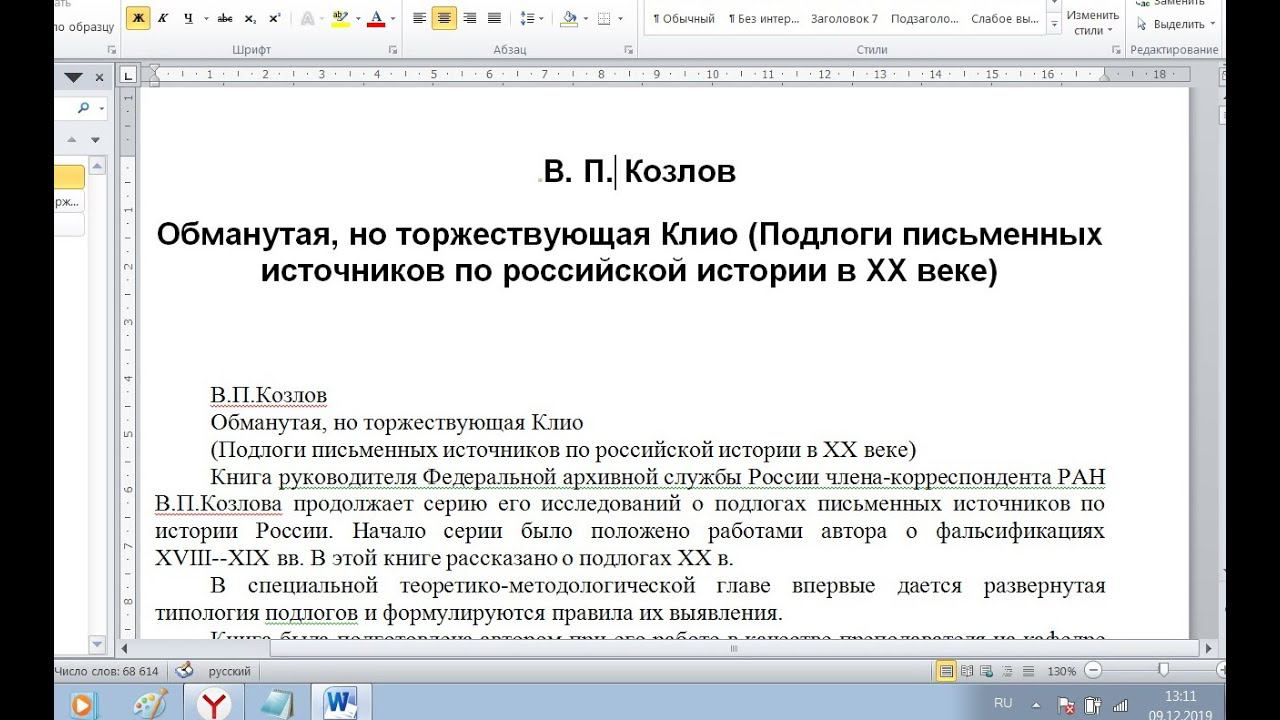Toggle bold formatting (Ж) button
1280x720 pixels.
(x=138, y=18)
